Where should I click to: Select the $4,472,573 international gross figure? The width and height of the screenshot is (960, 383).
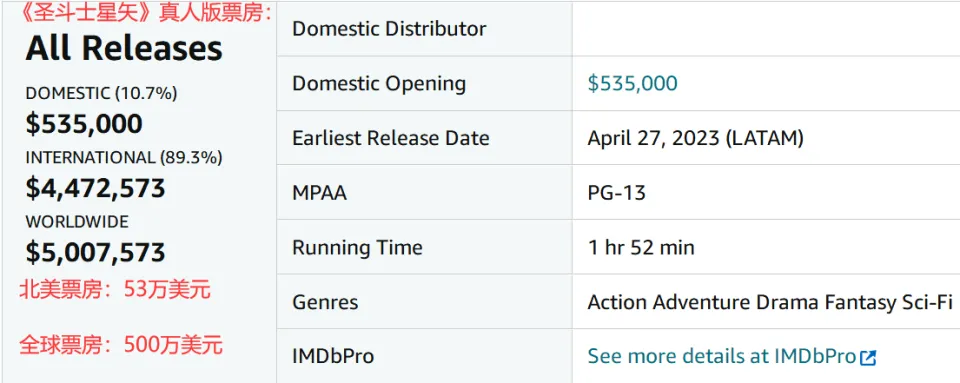pyautogui.click(x=96, y=188)
